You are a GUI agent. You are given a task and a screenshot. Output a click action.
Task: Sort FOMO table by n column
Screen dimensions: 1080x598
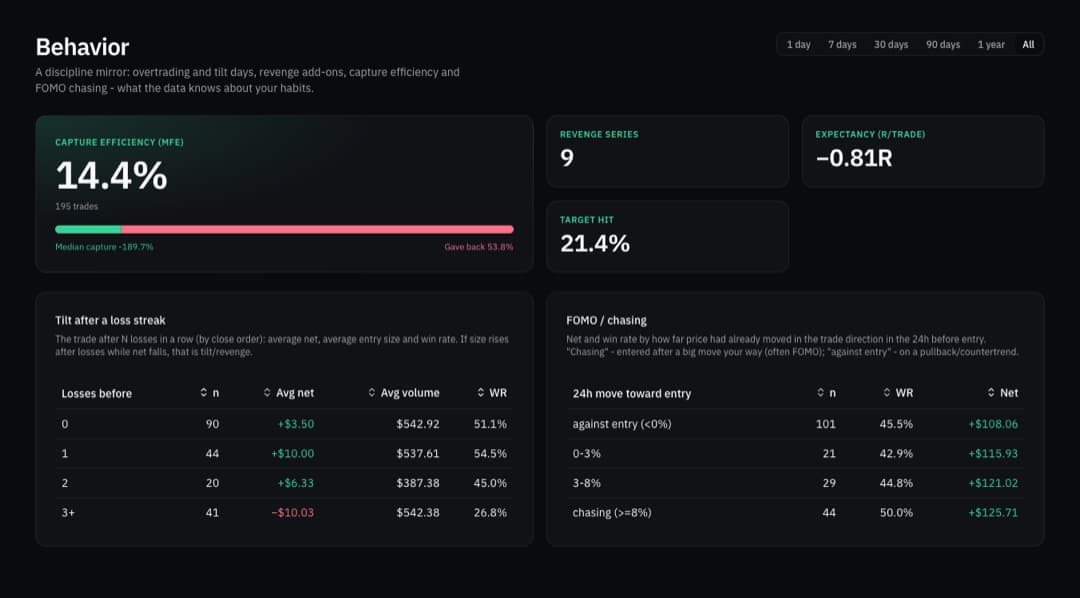[x=826, y=393]
